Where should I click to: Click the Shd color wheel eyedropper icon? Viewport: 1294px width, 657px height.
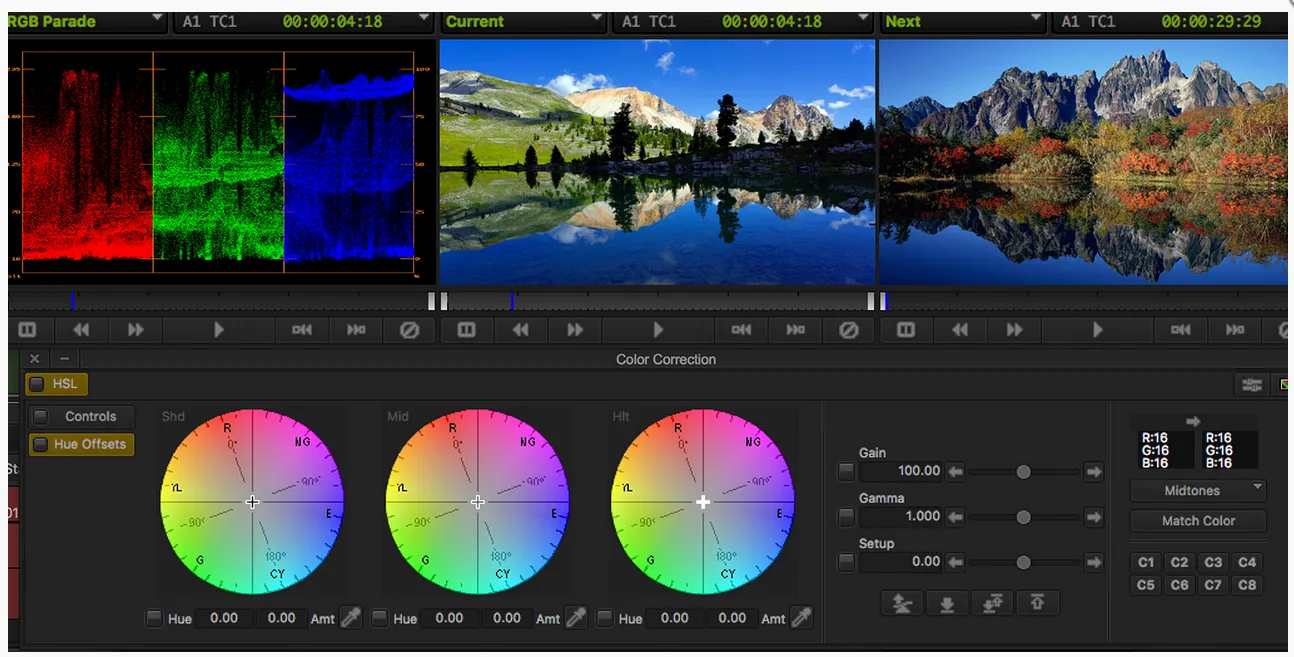[x=351, y=618]
